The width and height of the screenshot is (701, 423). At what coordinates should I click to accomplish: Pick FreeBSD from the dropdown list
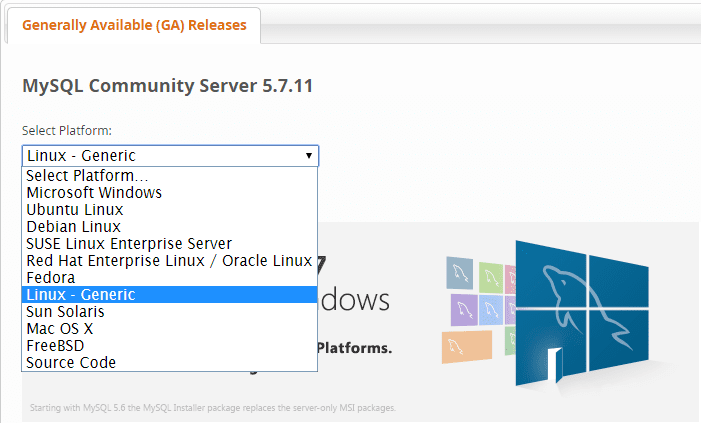(55, 346)
